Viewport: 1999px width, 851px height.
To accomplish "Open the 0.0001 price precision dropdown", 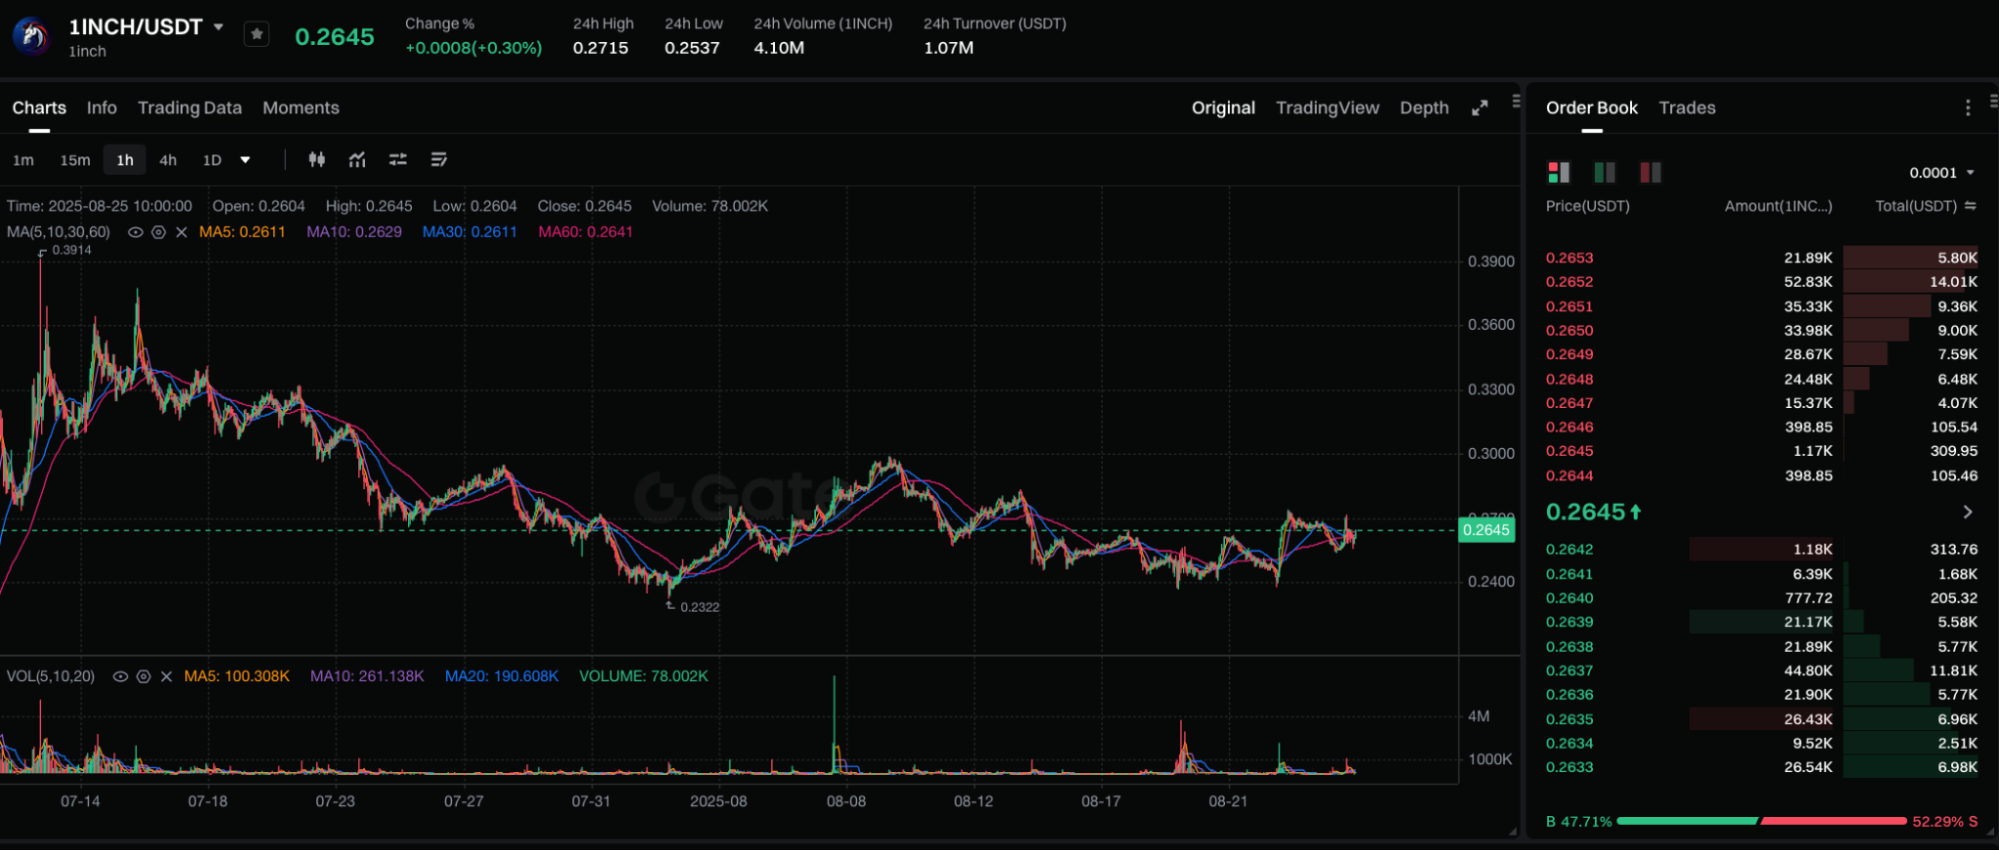I will point(1941,173).
